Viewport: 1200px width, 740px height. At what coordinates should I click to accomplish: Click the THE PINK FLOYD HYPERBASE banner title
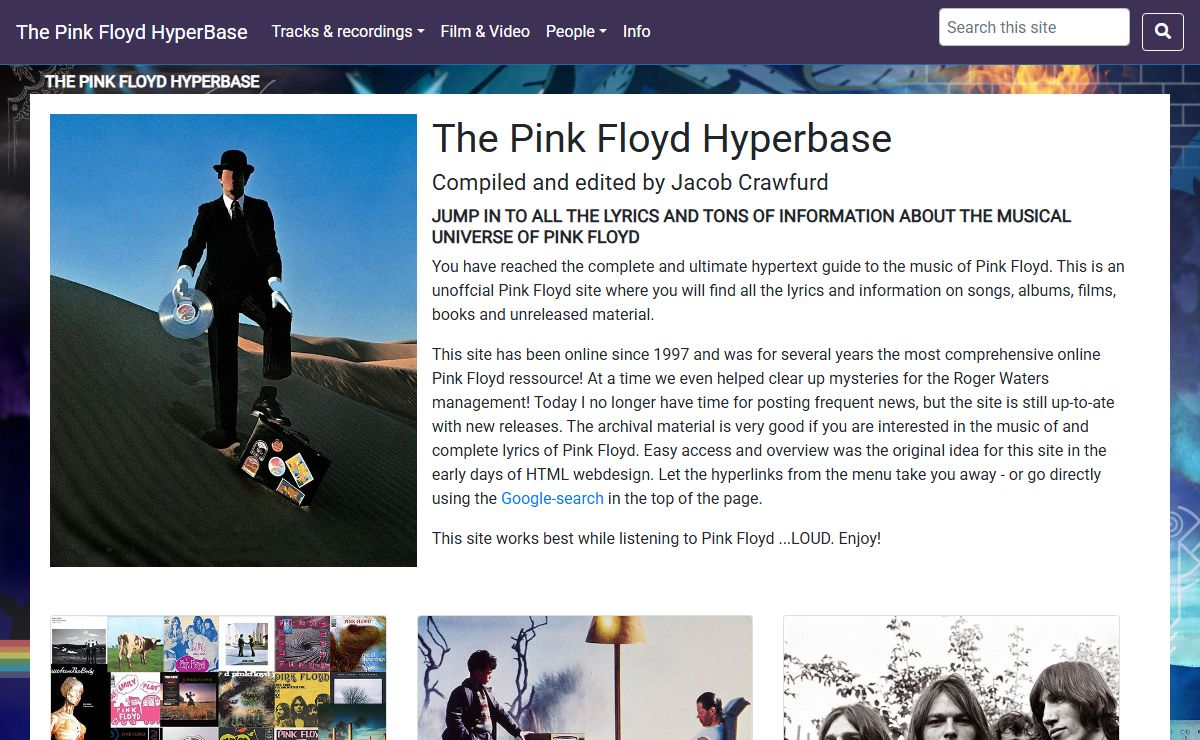pos(152,81)
